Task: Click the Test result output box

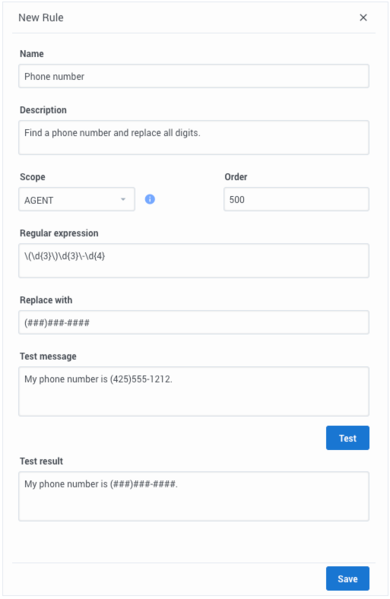Action: click(194, 496)
